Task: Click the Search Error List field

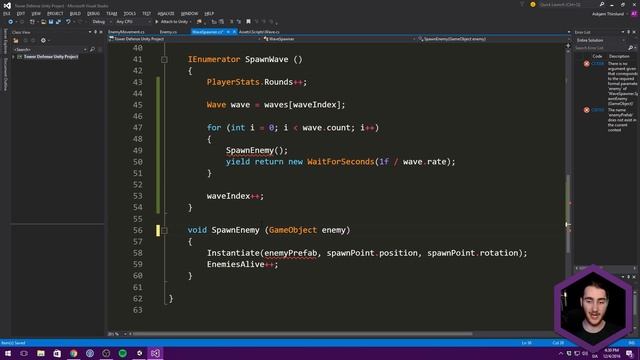Action: click(602, 48)
